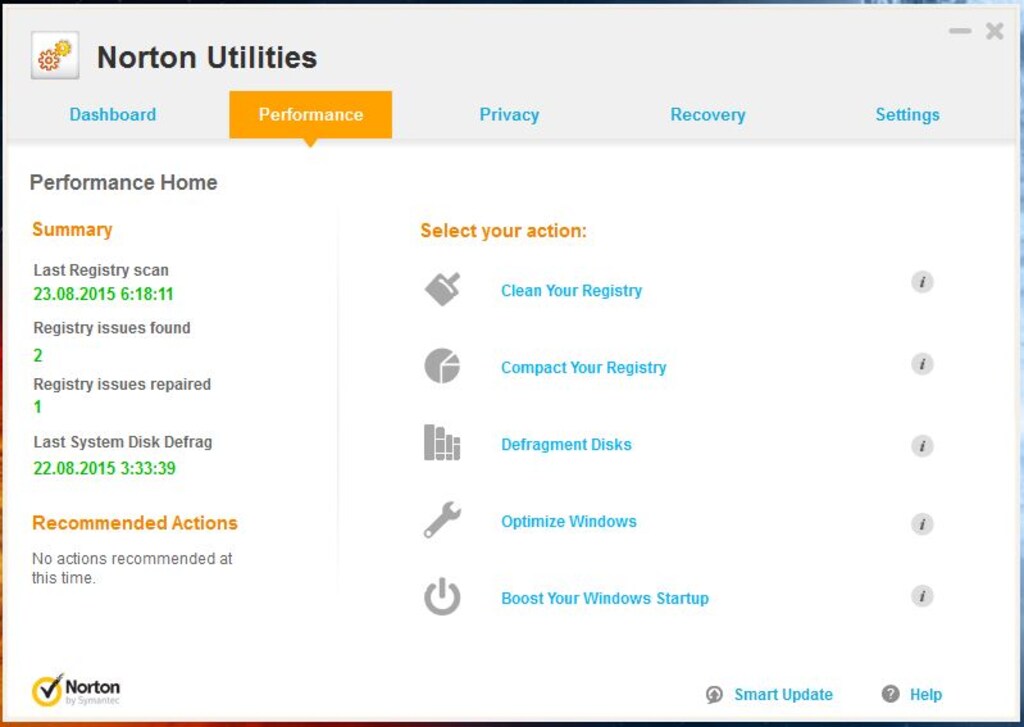Click the Boost Windows Startup power icon
Screen dimensions: 1024x727
[x=442, y=597]
